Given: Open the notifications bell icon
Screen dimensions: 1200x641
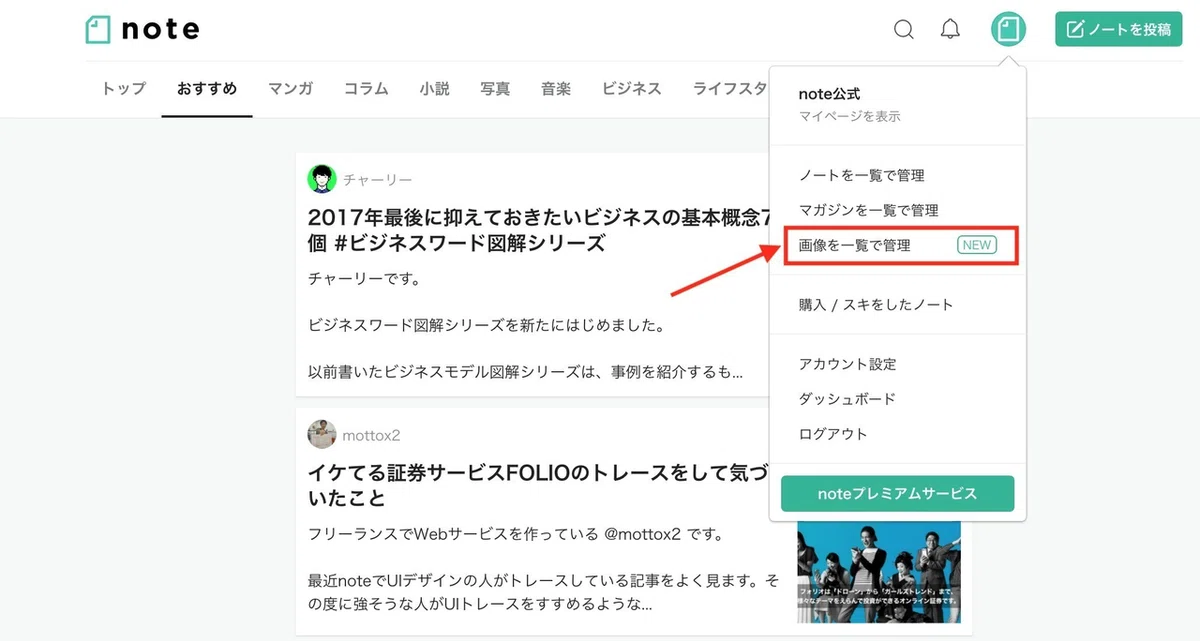Looking at the screenshot, I should (x=951, y=29).
